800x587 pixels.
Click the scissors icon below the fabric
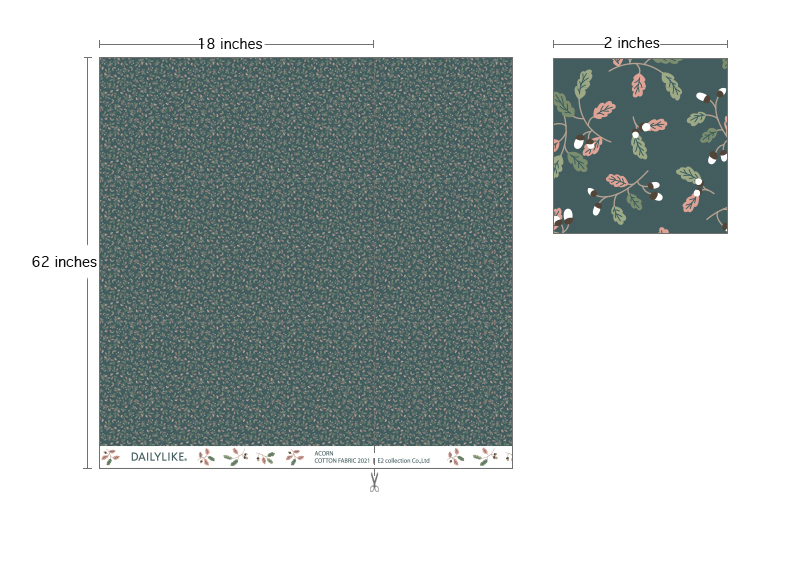[x=373, y=484]
